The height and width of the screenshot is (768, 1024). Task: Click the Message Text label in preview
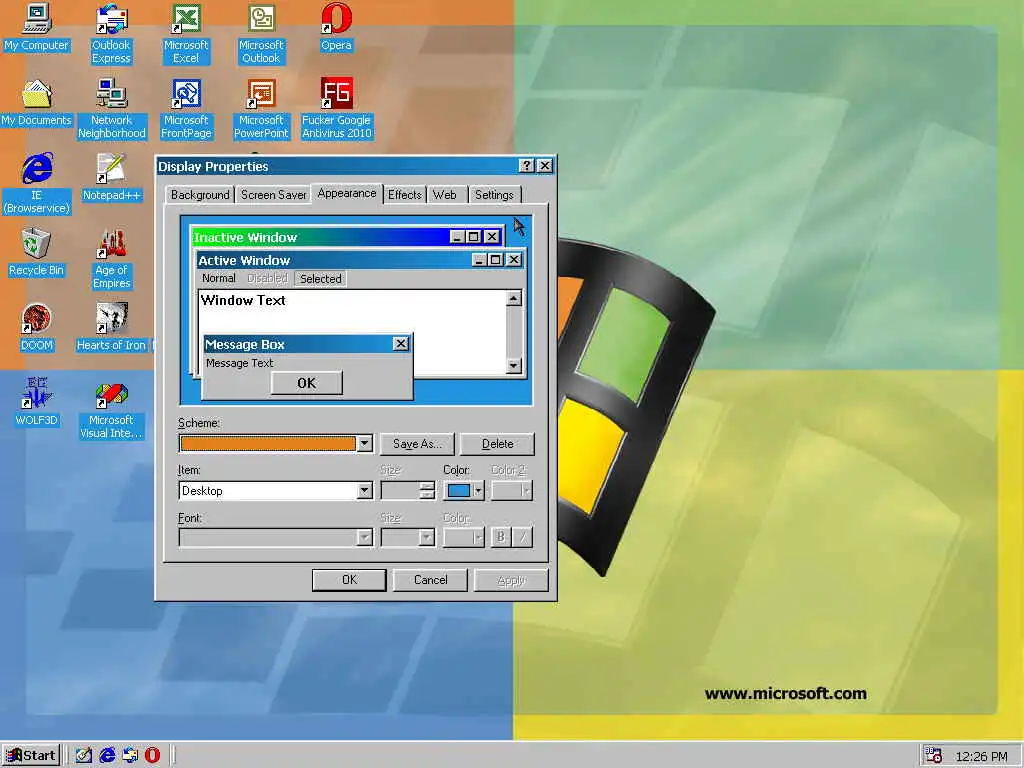(x=240, y=363)
